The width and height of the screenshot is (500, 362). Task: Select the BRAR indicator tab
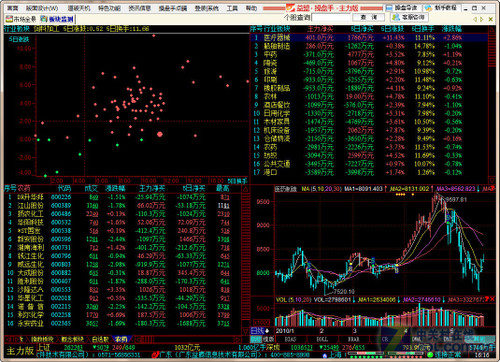click(x=354, y=339)
